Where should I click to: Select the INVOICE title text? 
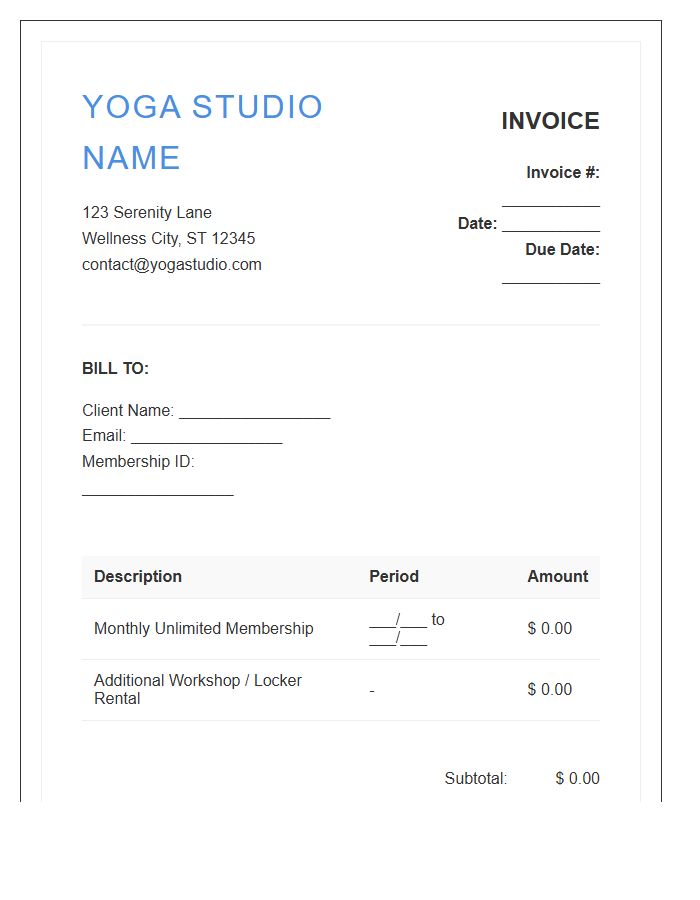coord(550,121)
